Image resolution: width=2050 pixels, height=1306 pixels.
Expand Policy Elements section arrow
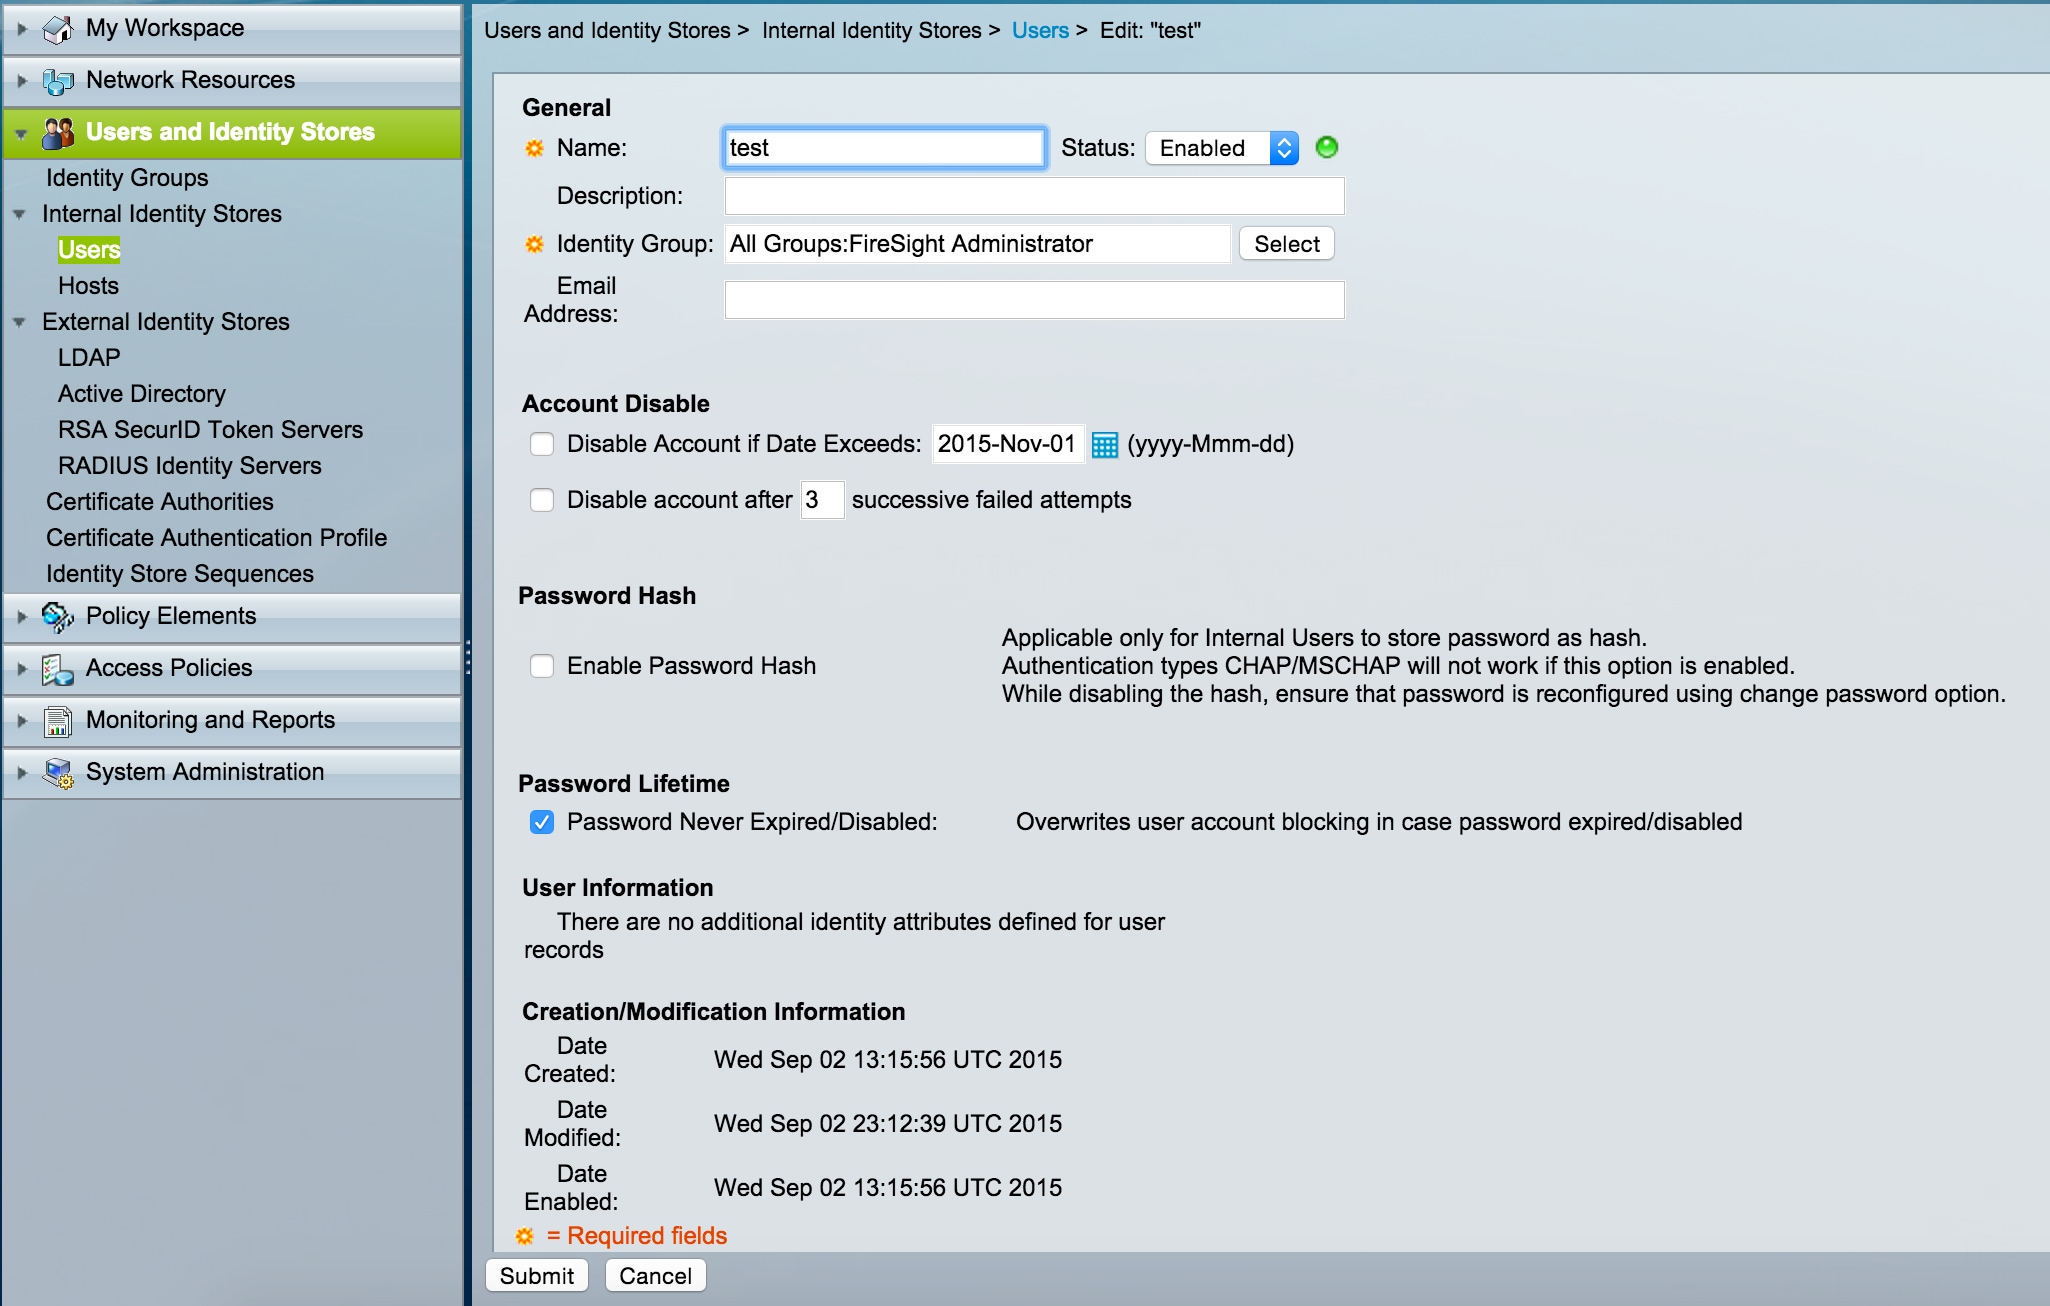click(x=22, y=617)
